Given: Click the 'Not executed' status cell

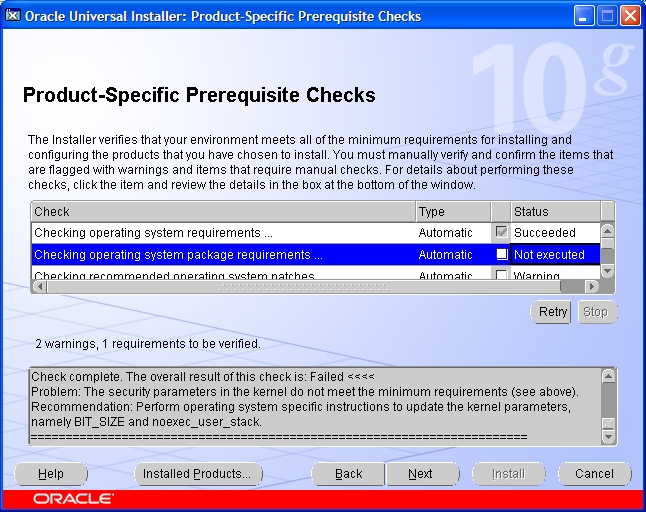Looking at the screenshot, I should [x=555, y=254].
